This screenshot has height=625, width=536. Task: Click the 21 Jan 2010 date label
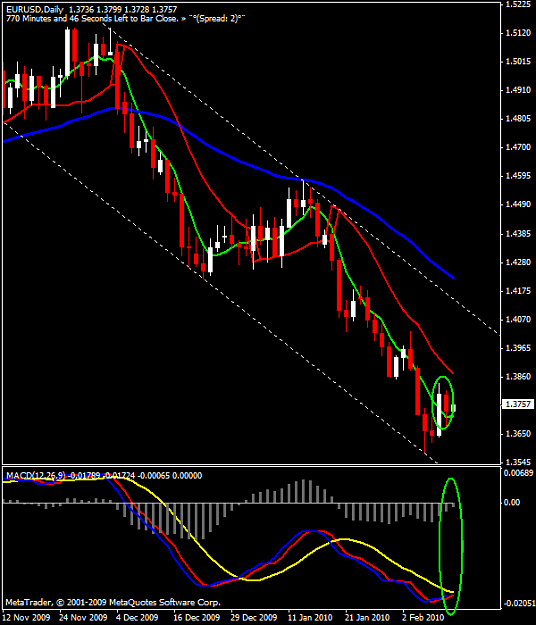click(367, 617)
